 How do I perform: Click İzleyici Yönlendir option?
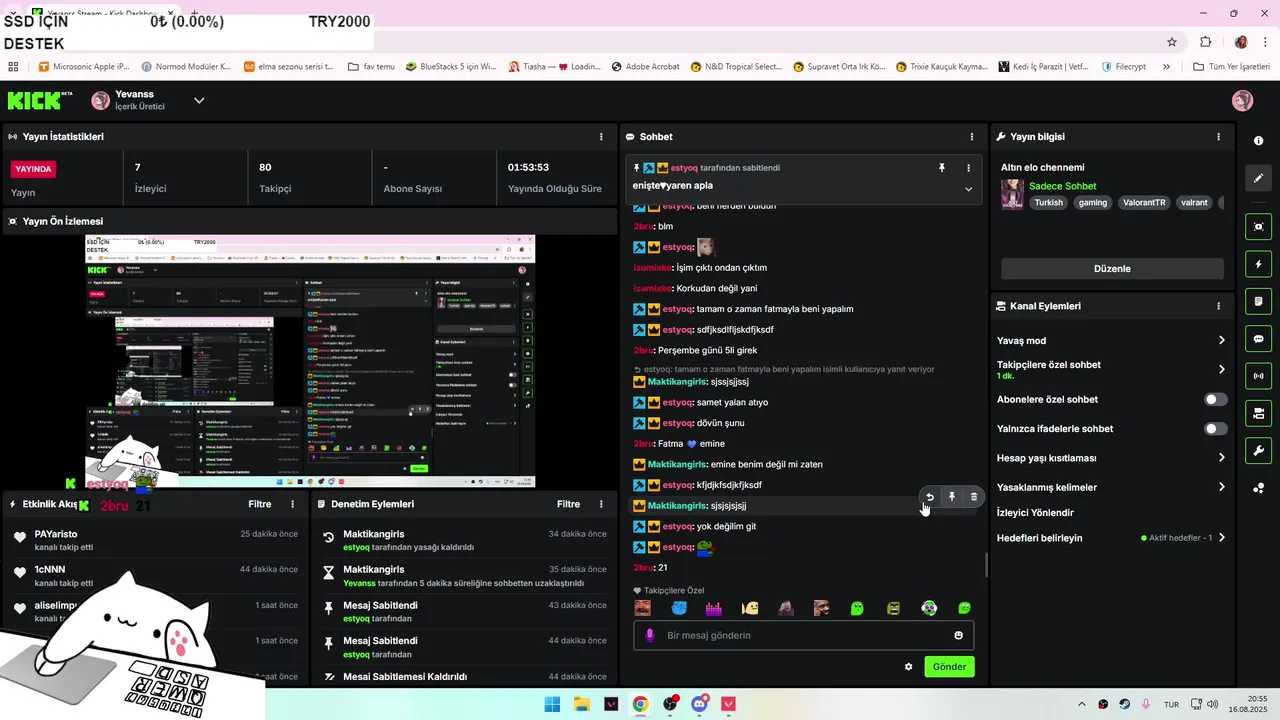point(1035,513)
